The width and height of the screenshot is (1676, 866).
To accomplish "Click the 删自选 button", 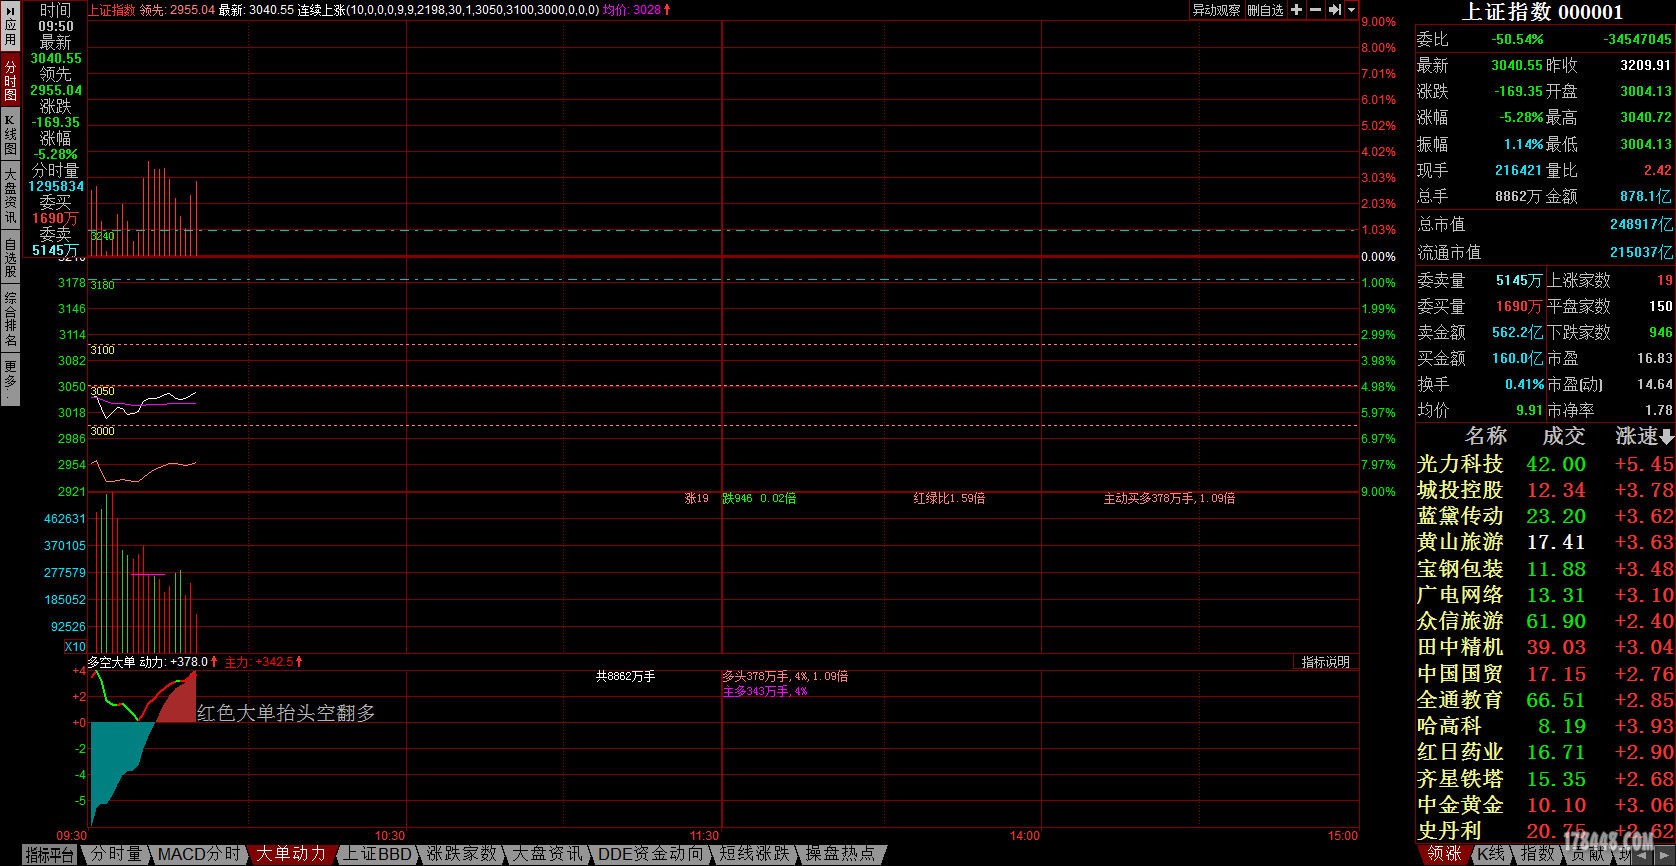I will (x=1265, y=10).
